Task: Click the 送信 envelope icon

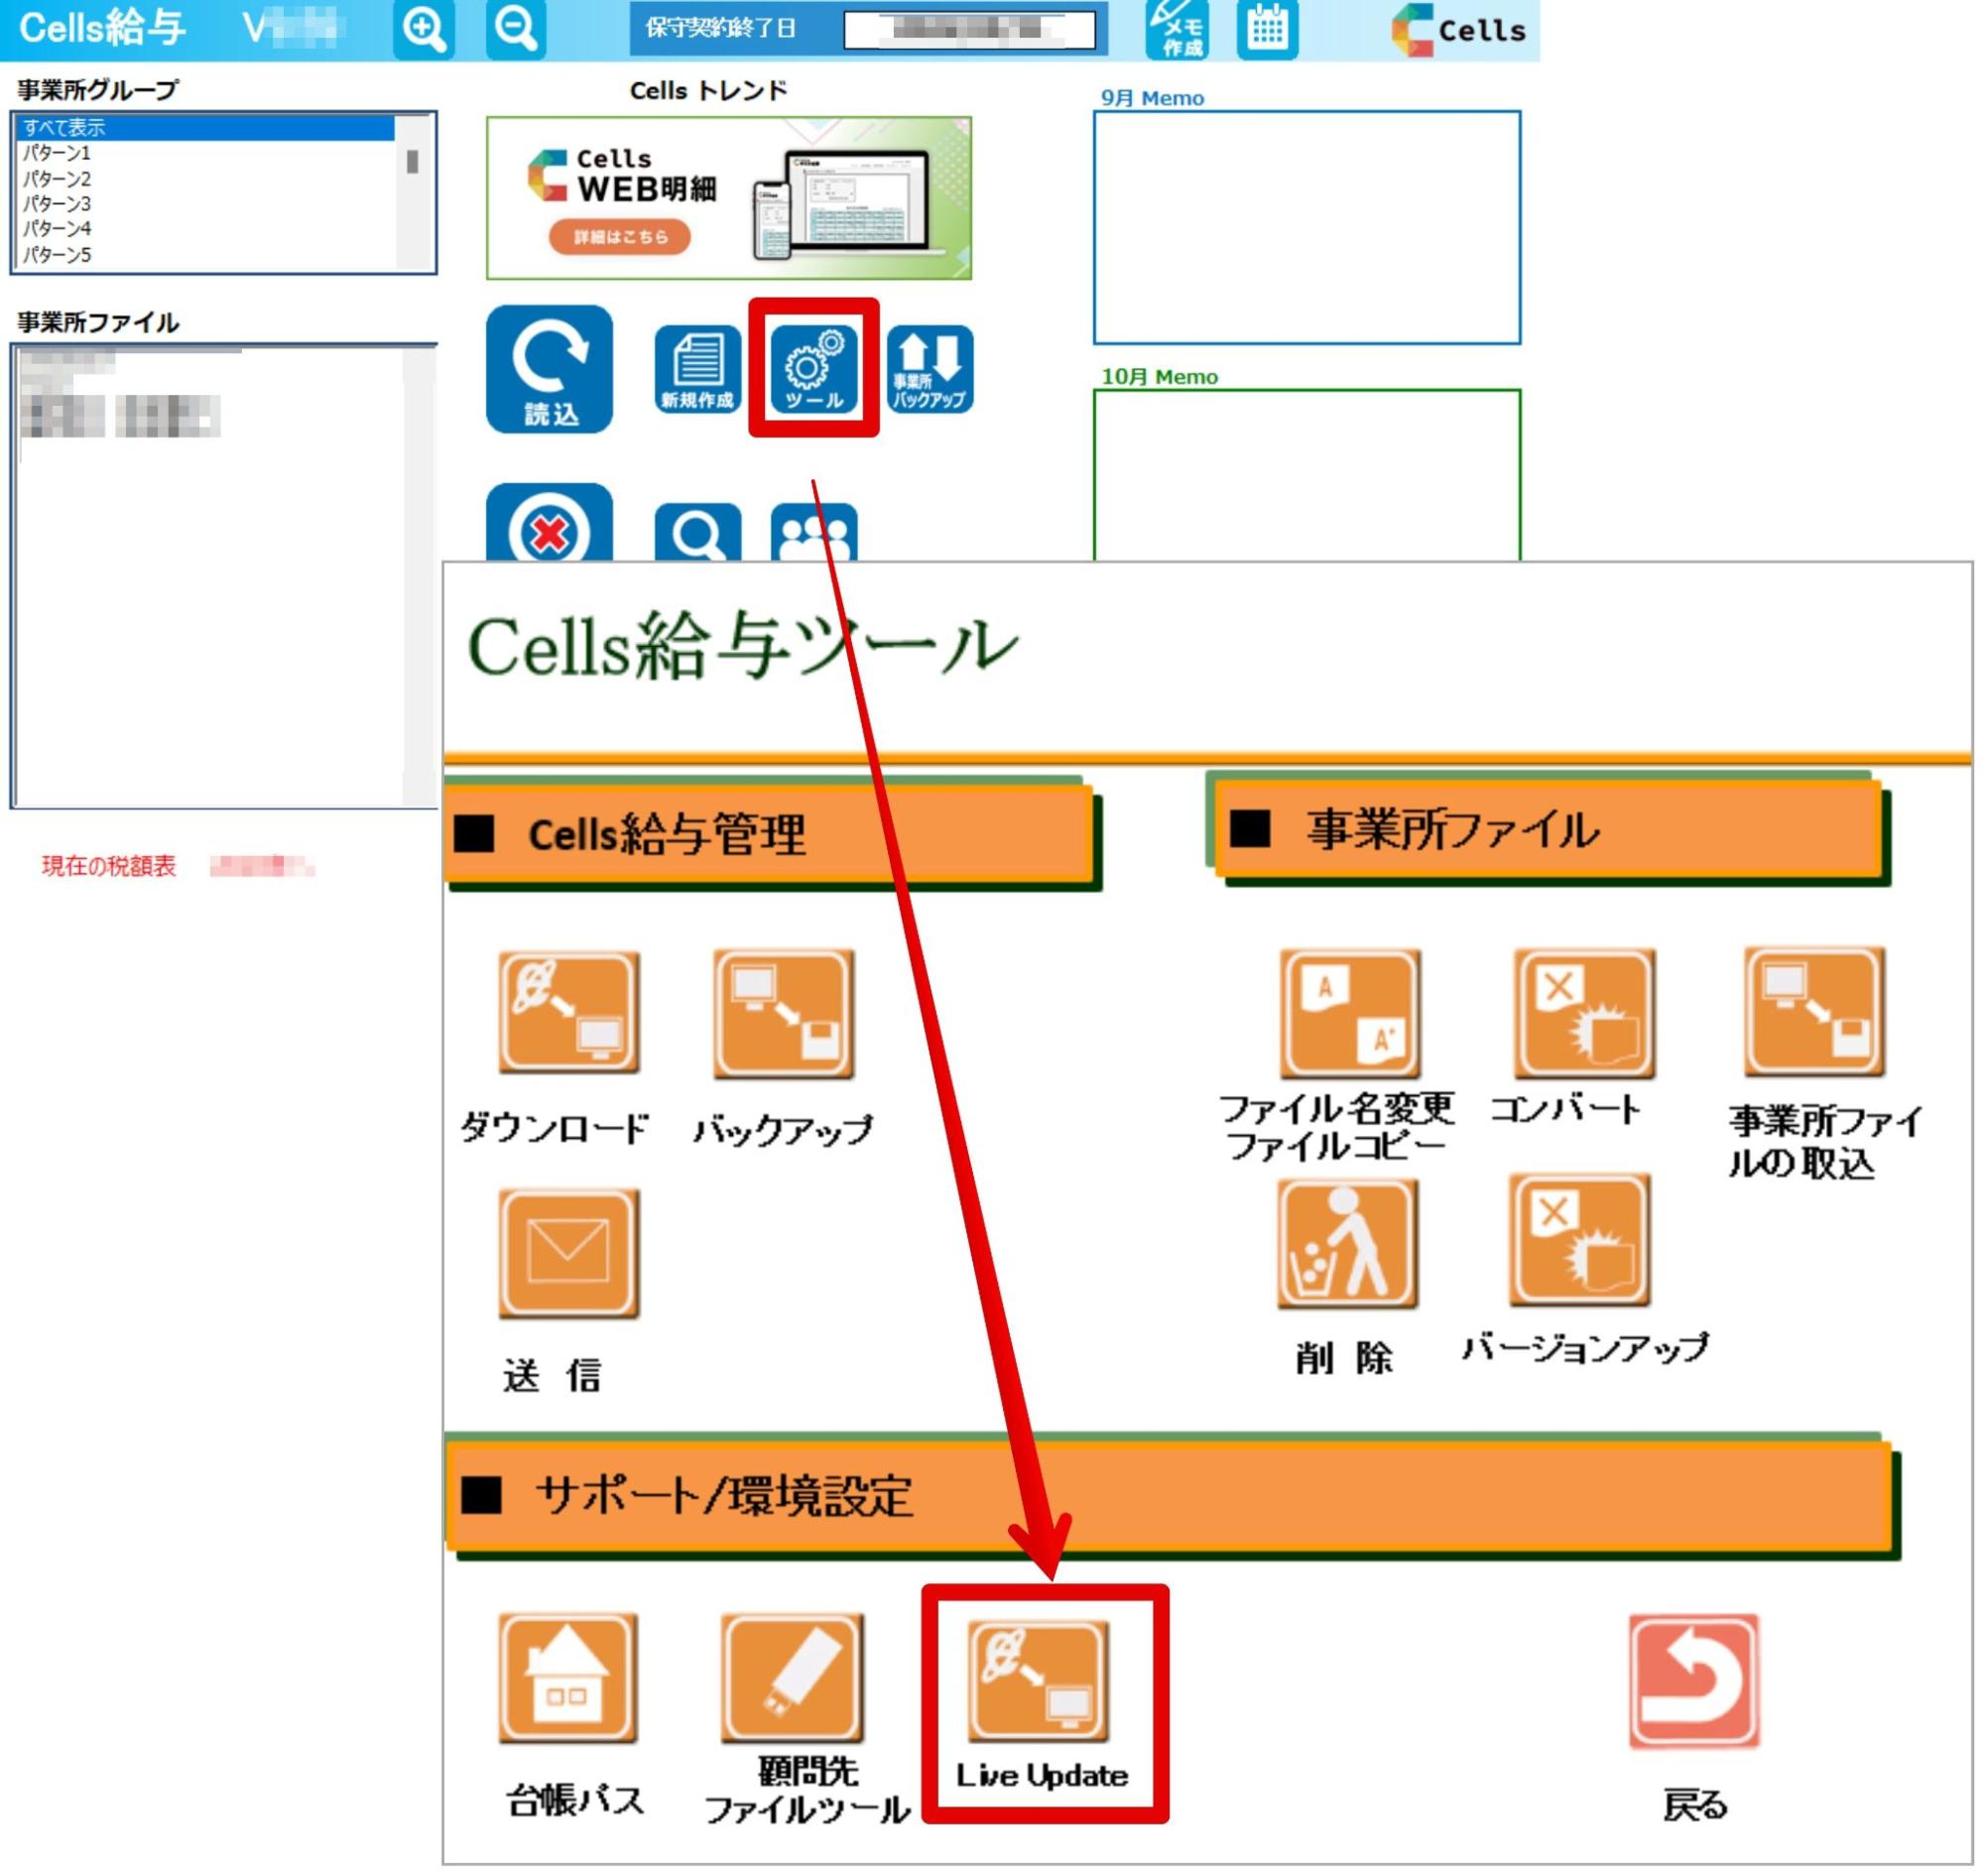Action: (x=568, y=1254)
